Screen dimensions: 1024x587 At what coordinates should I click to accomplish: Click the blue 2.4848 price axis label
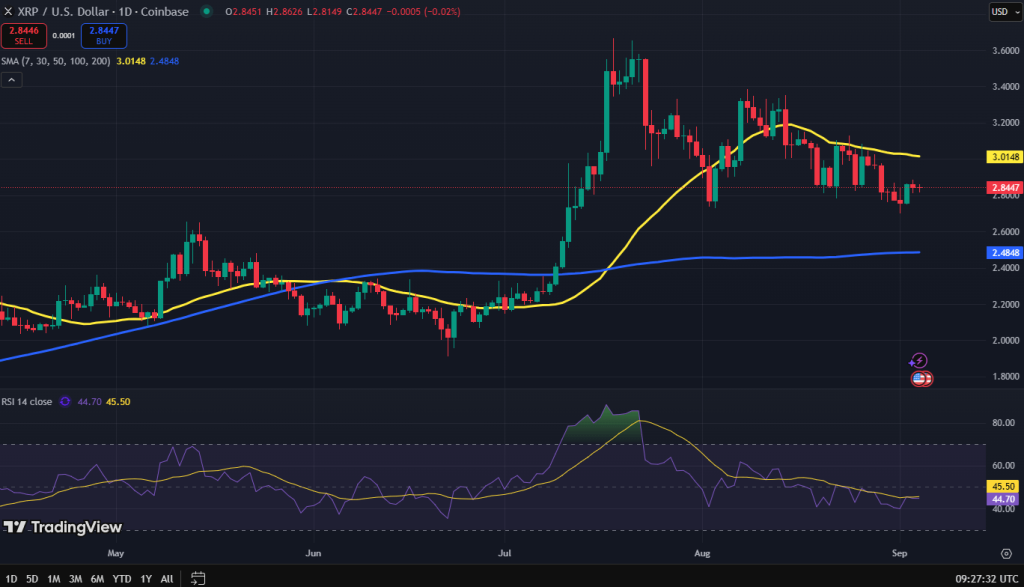(x=1005, y=253)
